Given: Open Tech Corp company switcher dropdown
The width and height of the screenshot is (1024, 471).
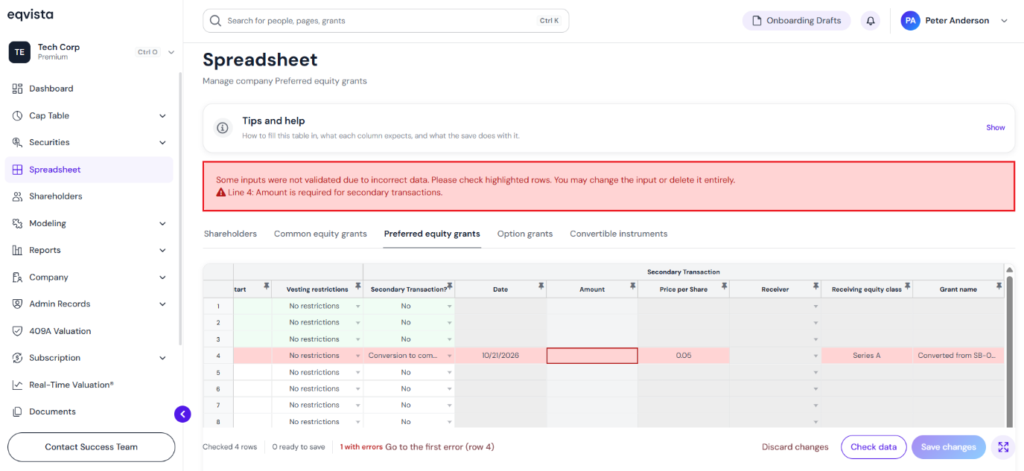Looking at the screenshot, I should click(171, 52).
